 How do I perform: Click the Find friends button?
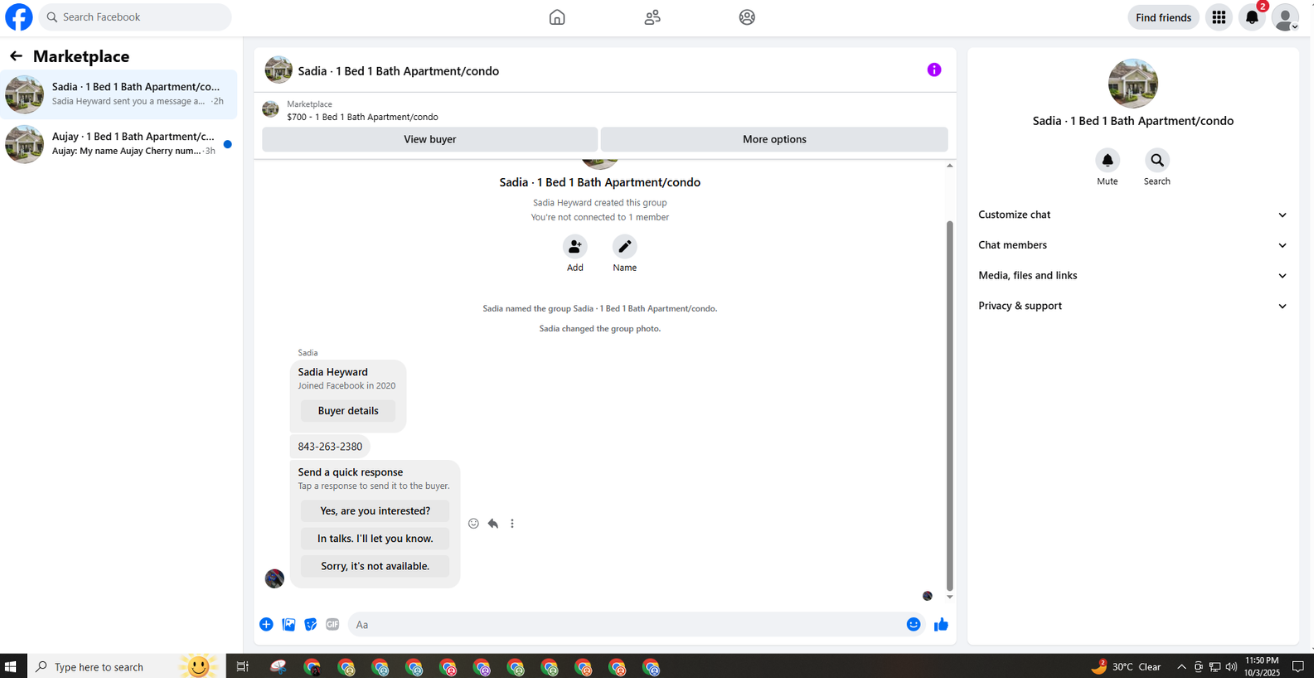coord(1163,17)
